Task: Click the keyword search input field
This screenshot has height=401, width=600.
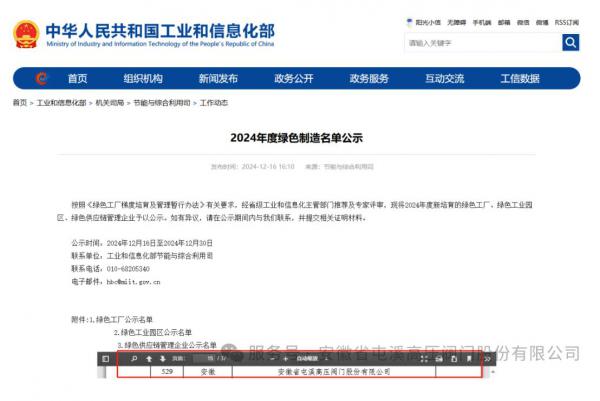Action: point(482,42)
